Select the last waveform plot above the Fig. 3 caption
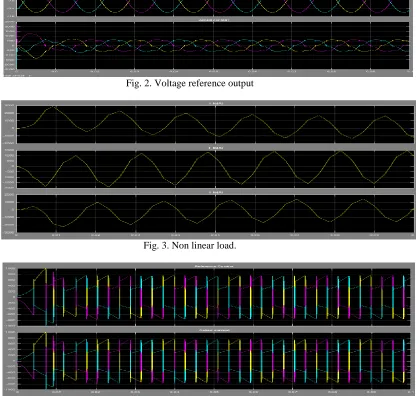 coord(215,214)
